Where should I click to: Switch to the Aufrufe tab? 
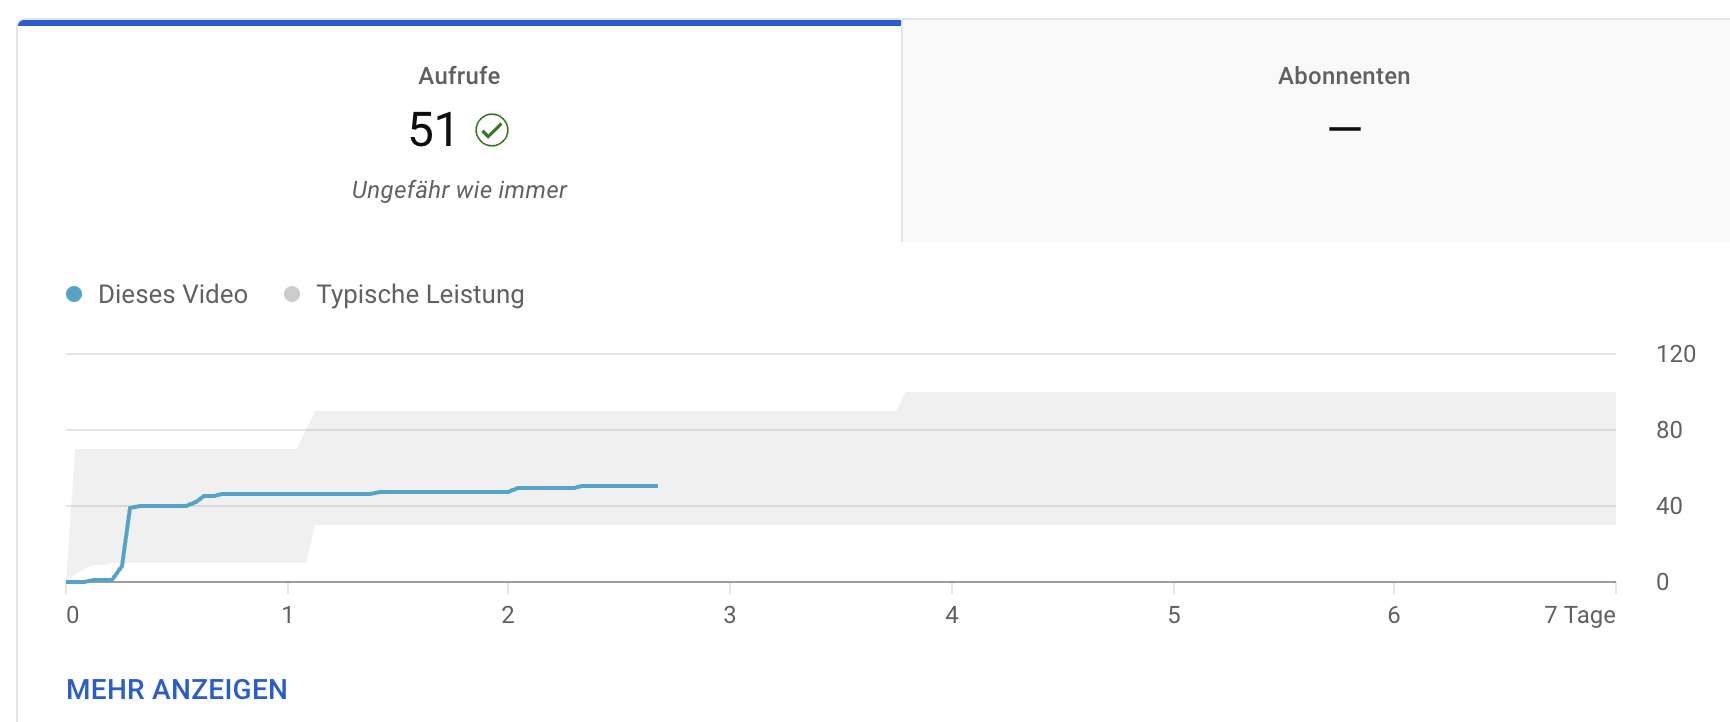(459, 76)
